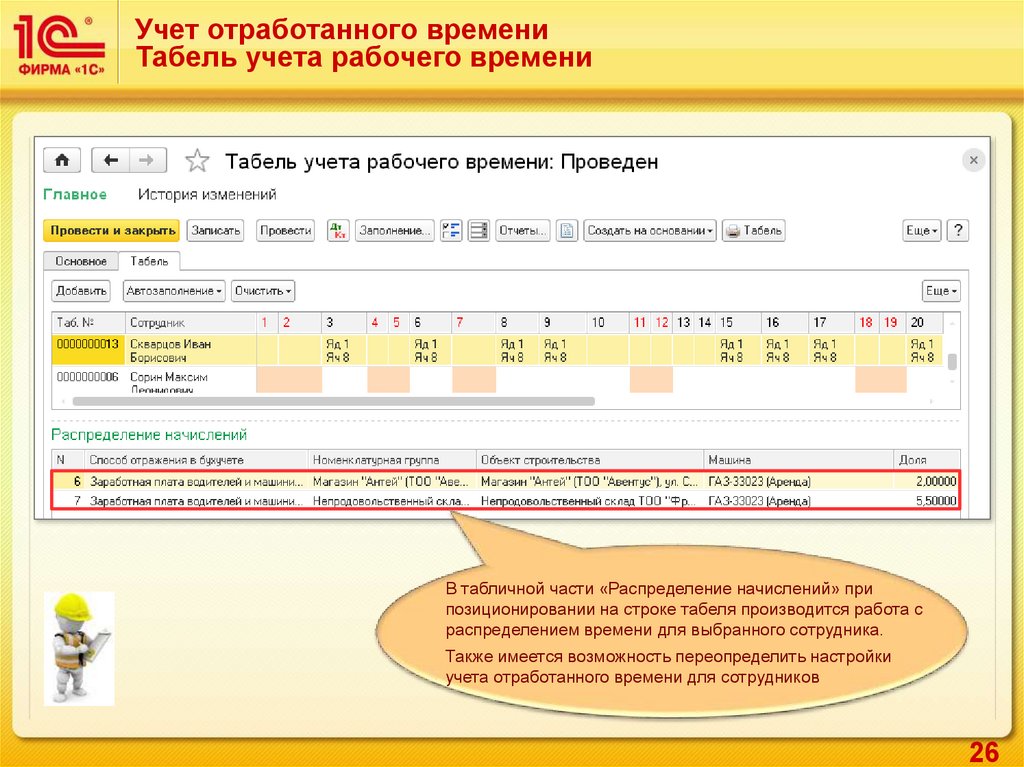Open the История изменений section
Image resolution: width=1024 pixels, height=767 pixels.
pos(207,194)
